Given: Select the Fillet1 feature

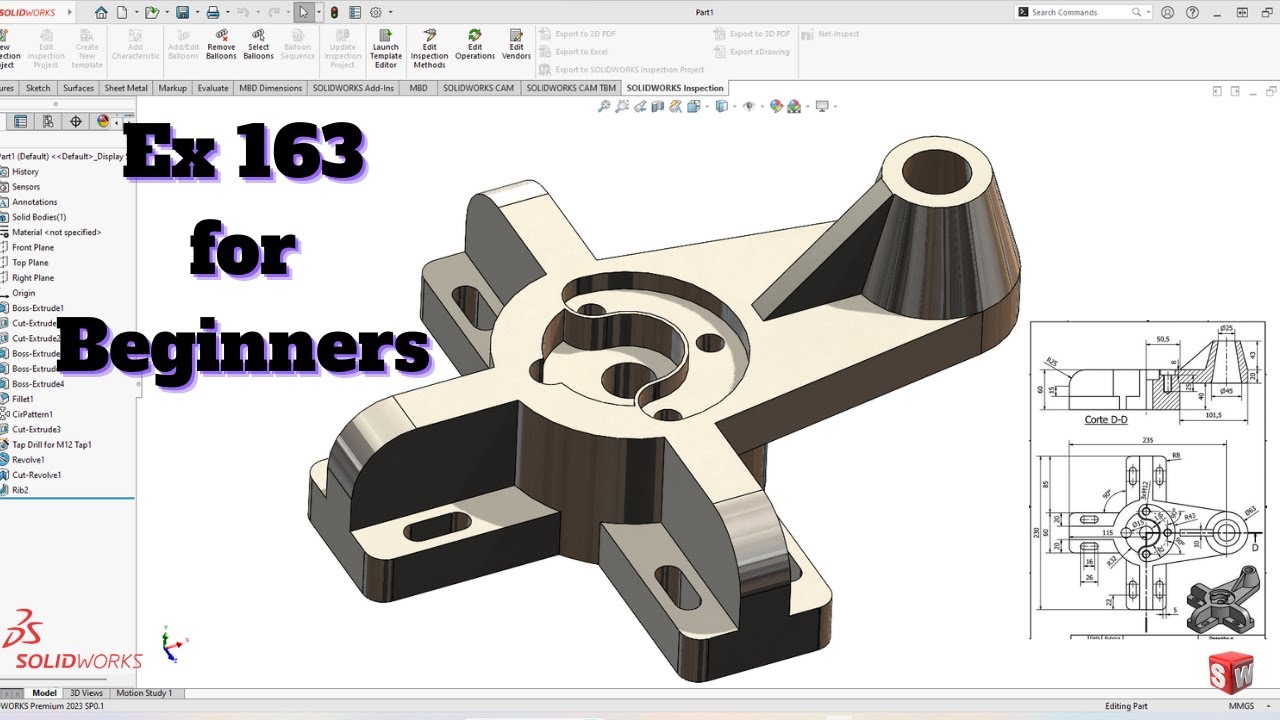Looking at the screenshot, I should point(22,399).
